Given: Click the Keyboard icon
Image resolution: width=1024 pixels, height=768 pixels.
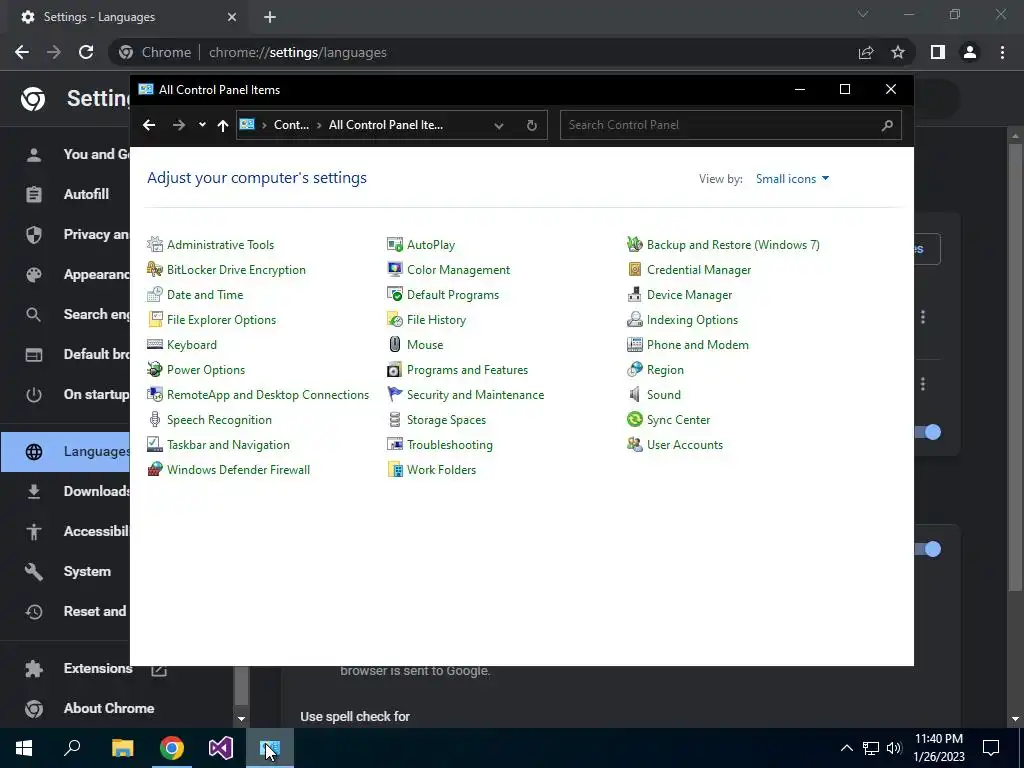Looking at the screenshot, I should (155, 344).
